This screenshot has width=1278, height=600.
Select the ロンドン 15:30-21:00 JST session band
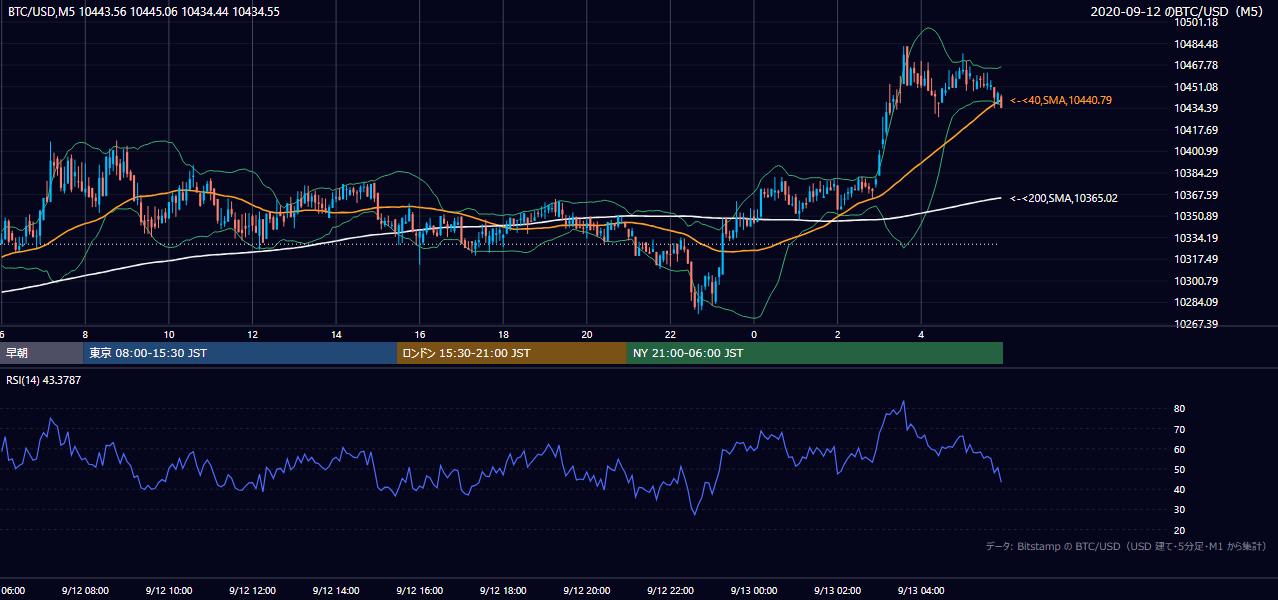(512, 353)
